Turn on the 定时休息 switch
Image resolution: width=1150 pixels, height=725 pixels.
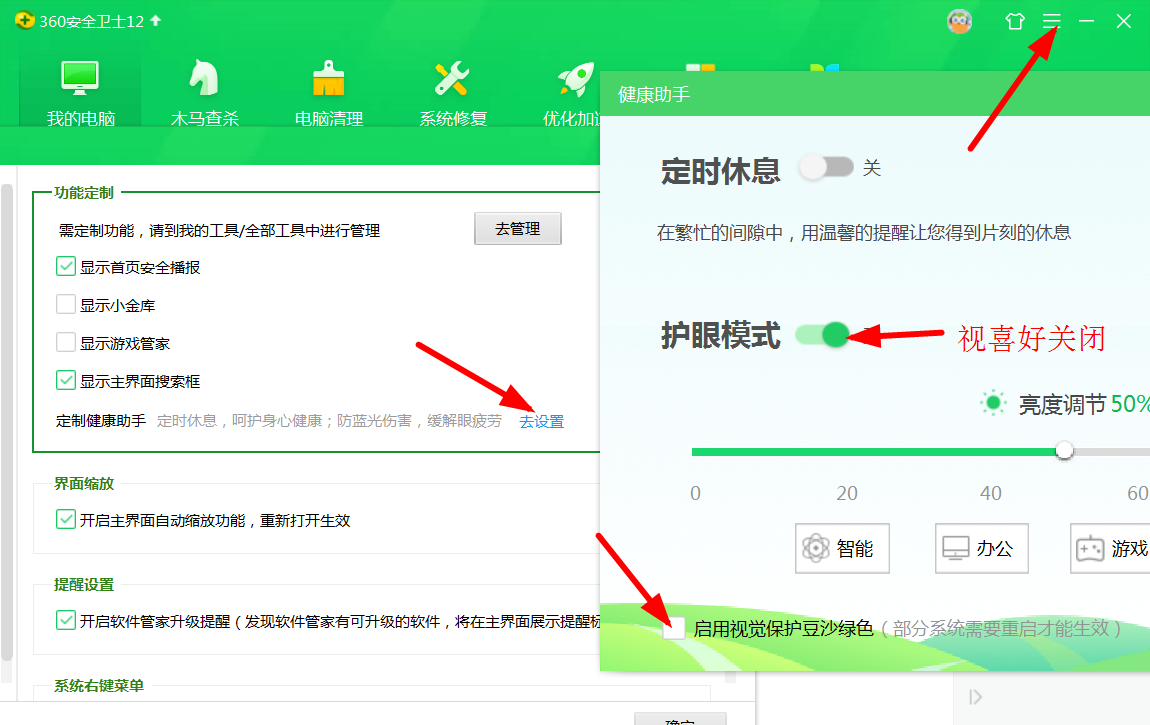tap(826, 167)
